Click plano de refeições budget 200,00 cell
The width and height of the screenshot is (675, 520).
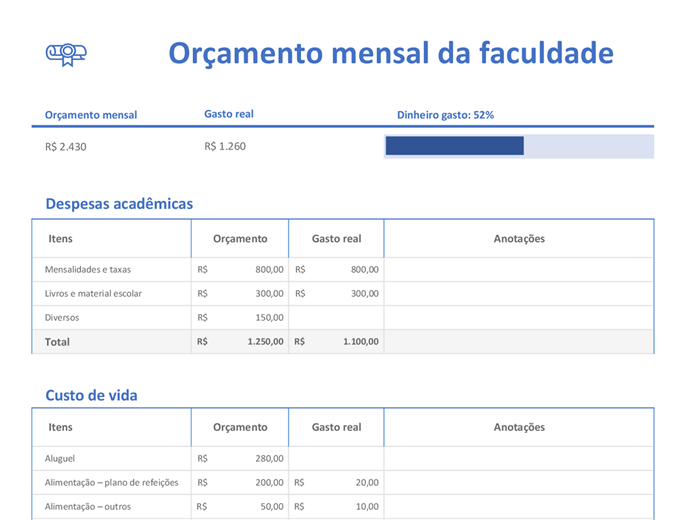[x=240, y=483]
